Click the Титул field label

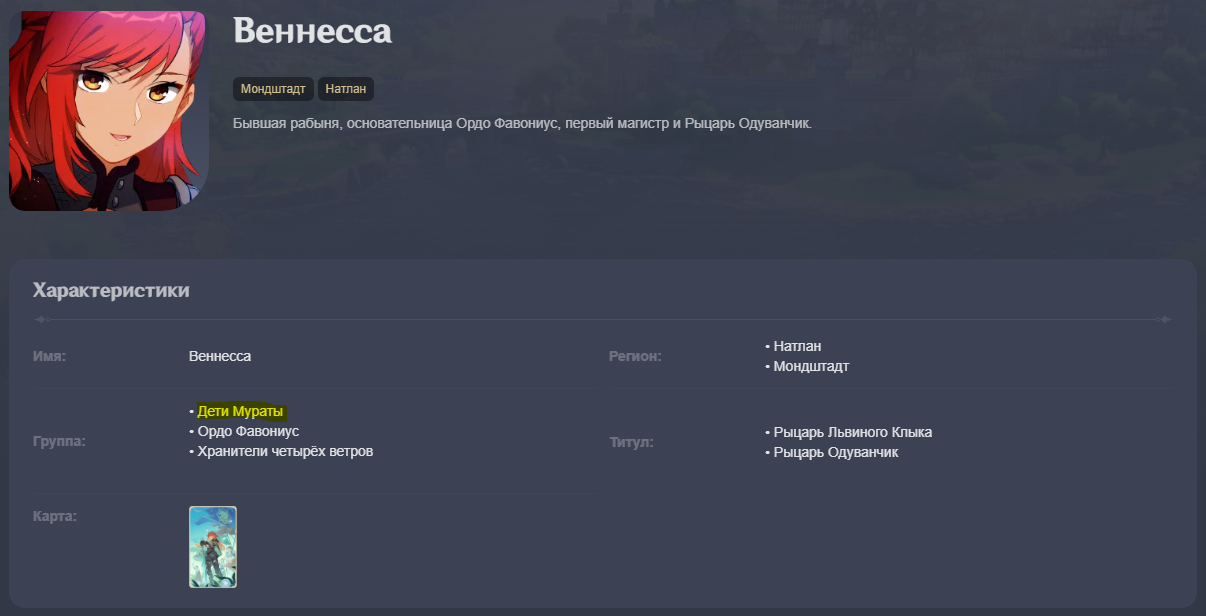631,441
